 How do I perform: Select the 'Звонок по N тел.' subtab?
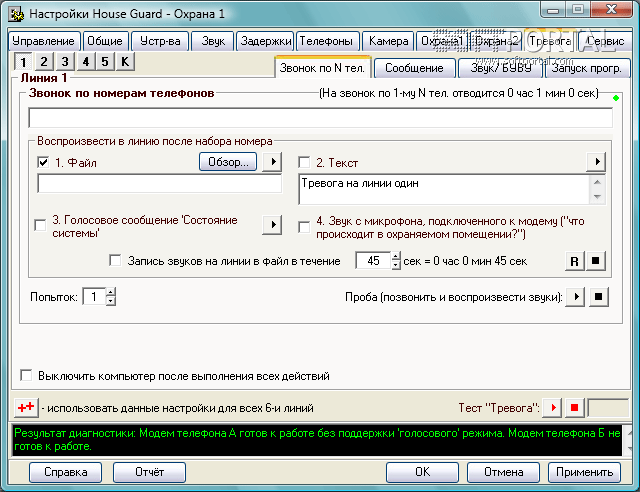pyautogui.click(x=323, y=67)
